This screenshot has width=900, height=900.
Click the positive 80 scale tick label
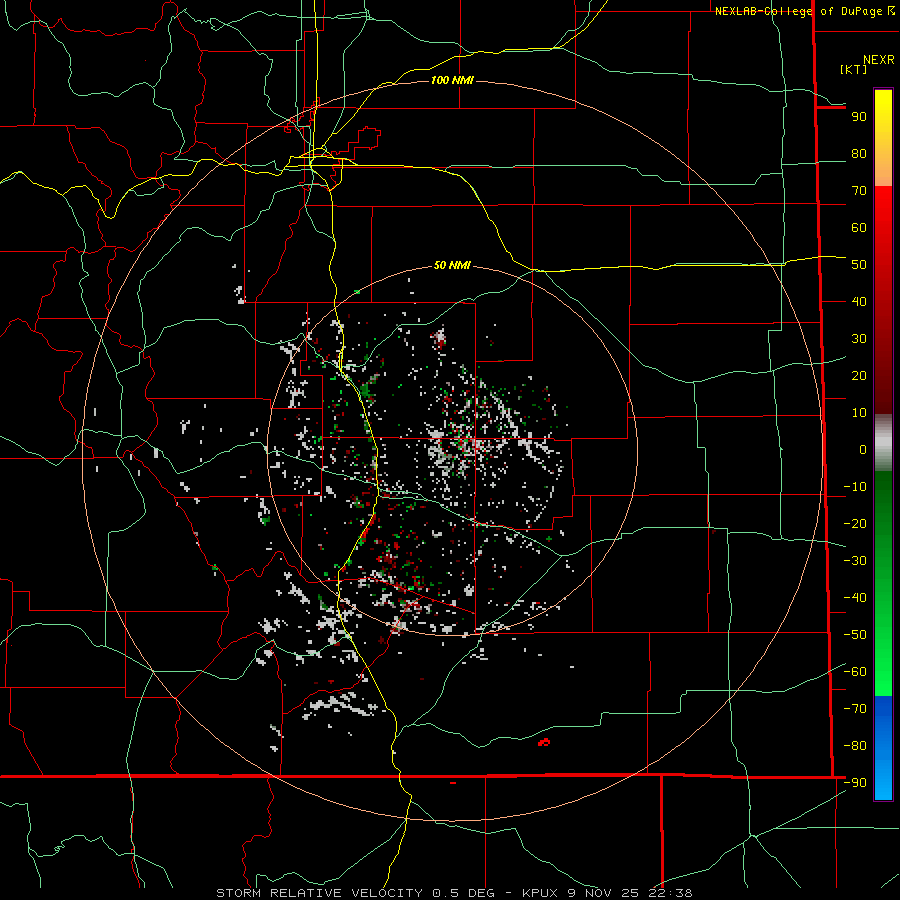tap(859, 154)
